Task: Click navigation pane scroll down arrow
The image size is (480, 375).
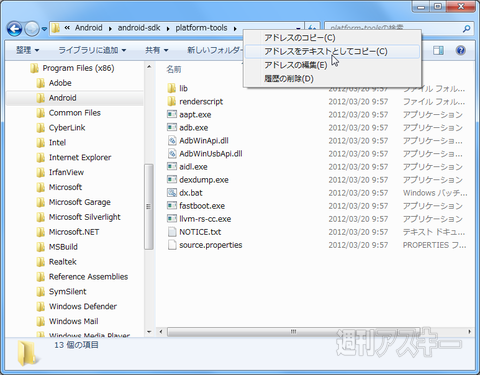Action: pyautogui.click(x=149, y=332)
